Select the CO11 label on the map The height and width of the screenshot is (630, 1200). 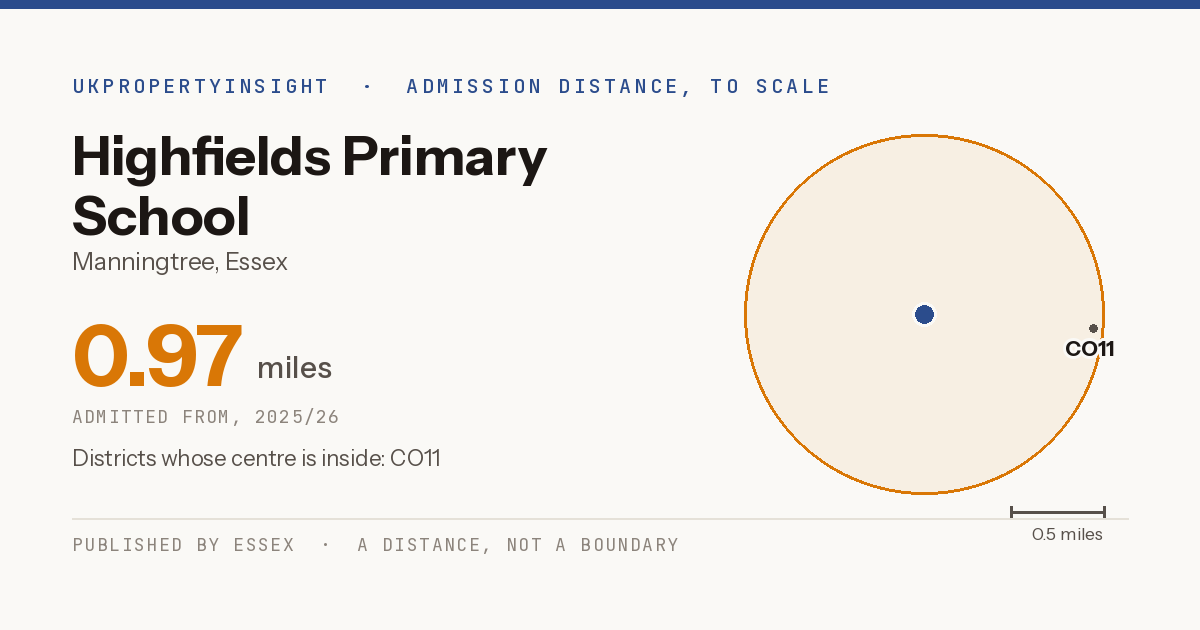point(1090,349)
